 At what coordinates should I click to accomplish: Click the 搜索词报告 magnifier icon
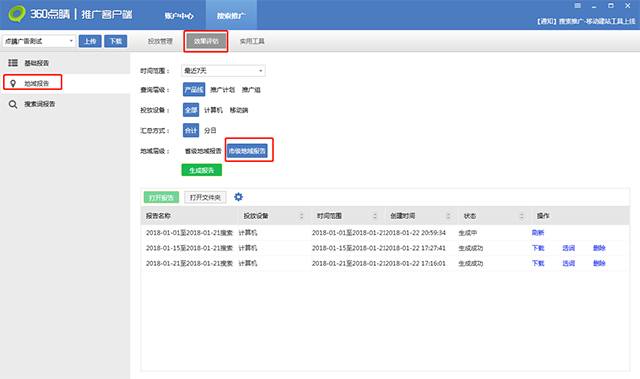point(13,104)
